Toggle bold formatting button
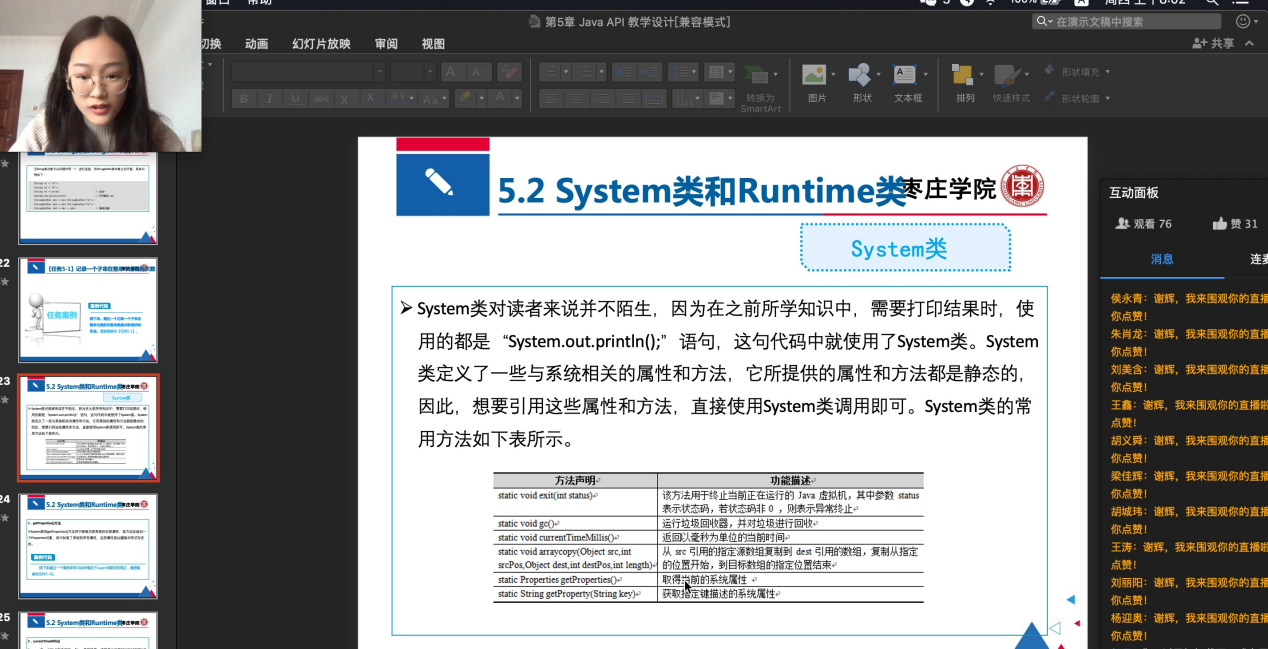This screenshot has width=1268, height=649. (x=243, y=98)
